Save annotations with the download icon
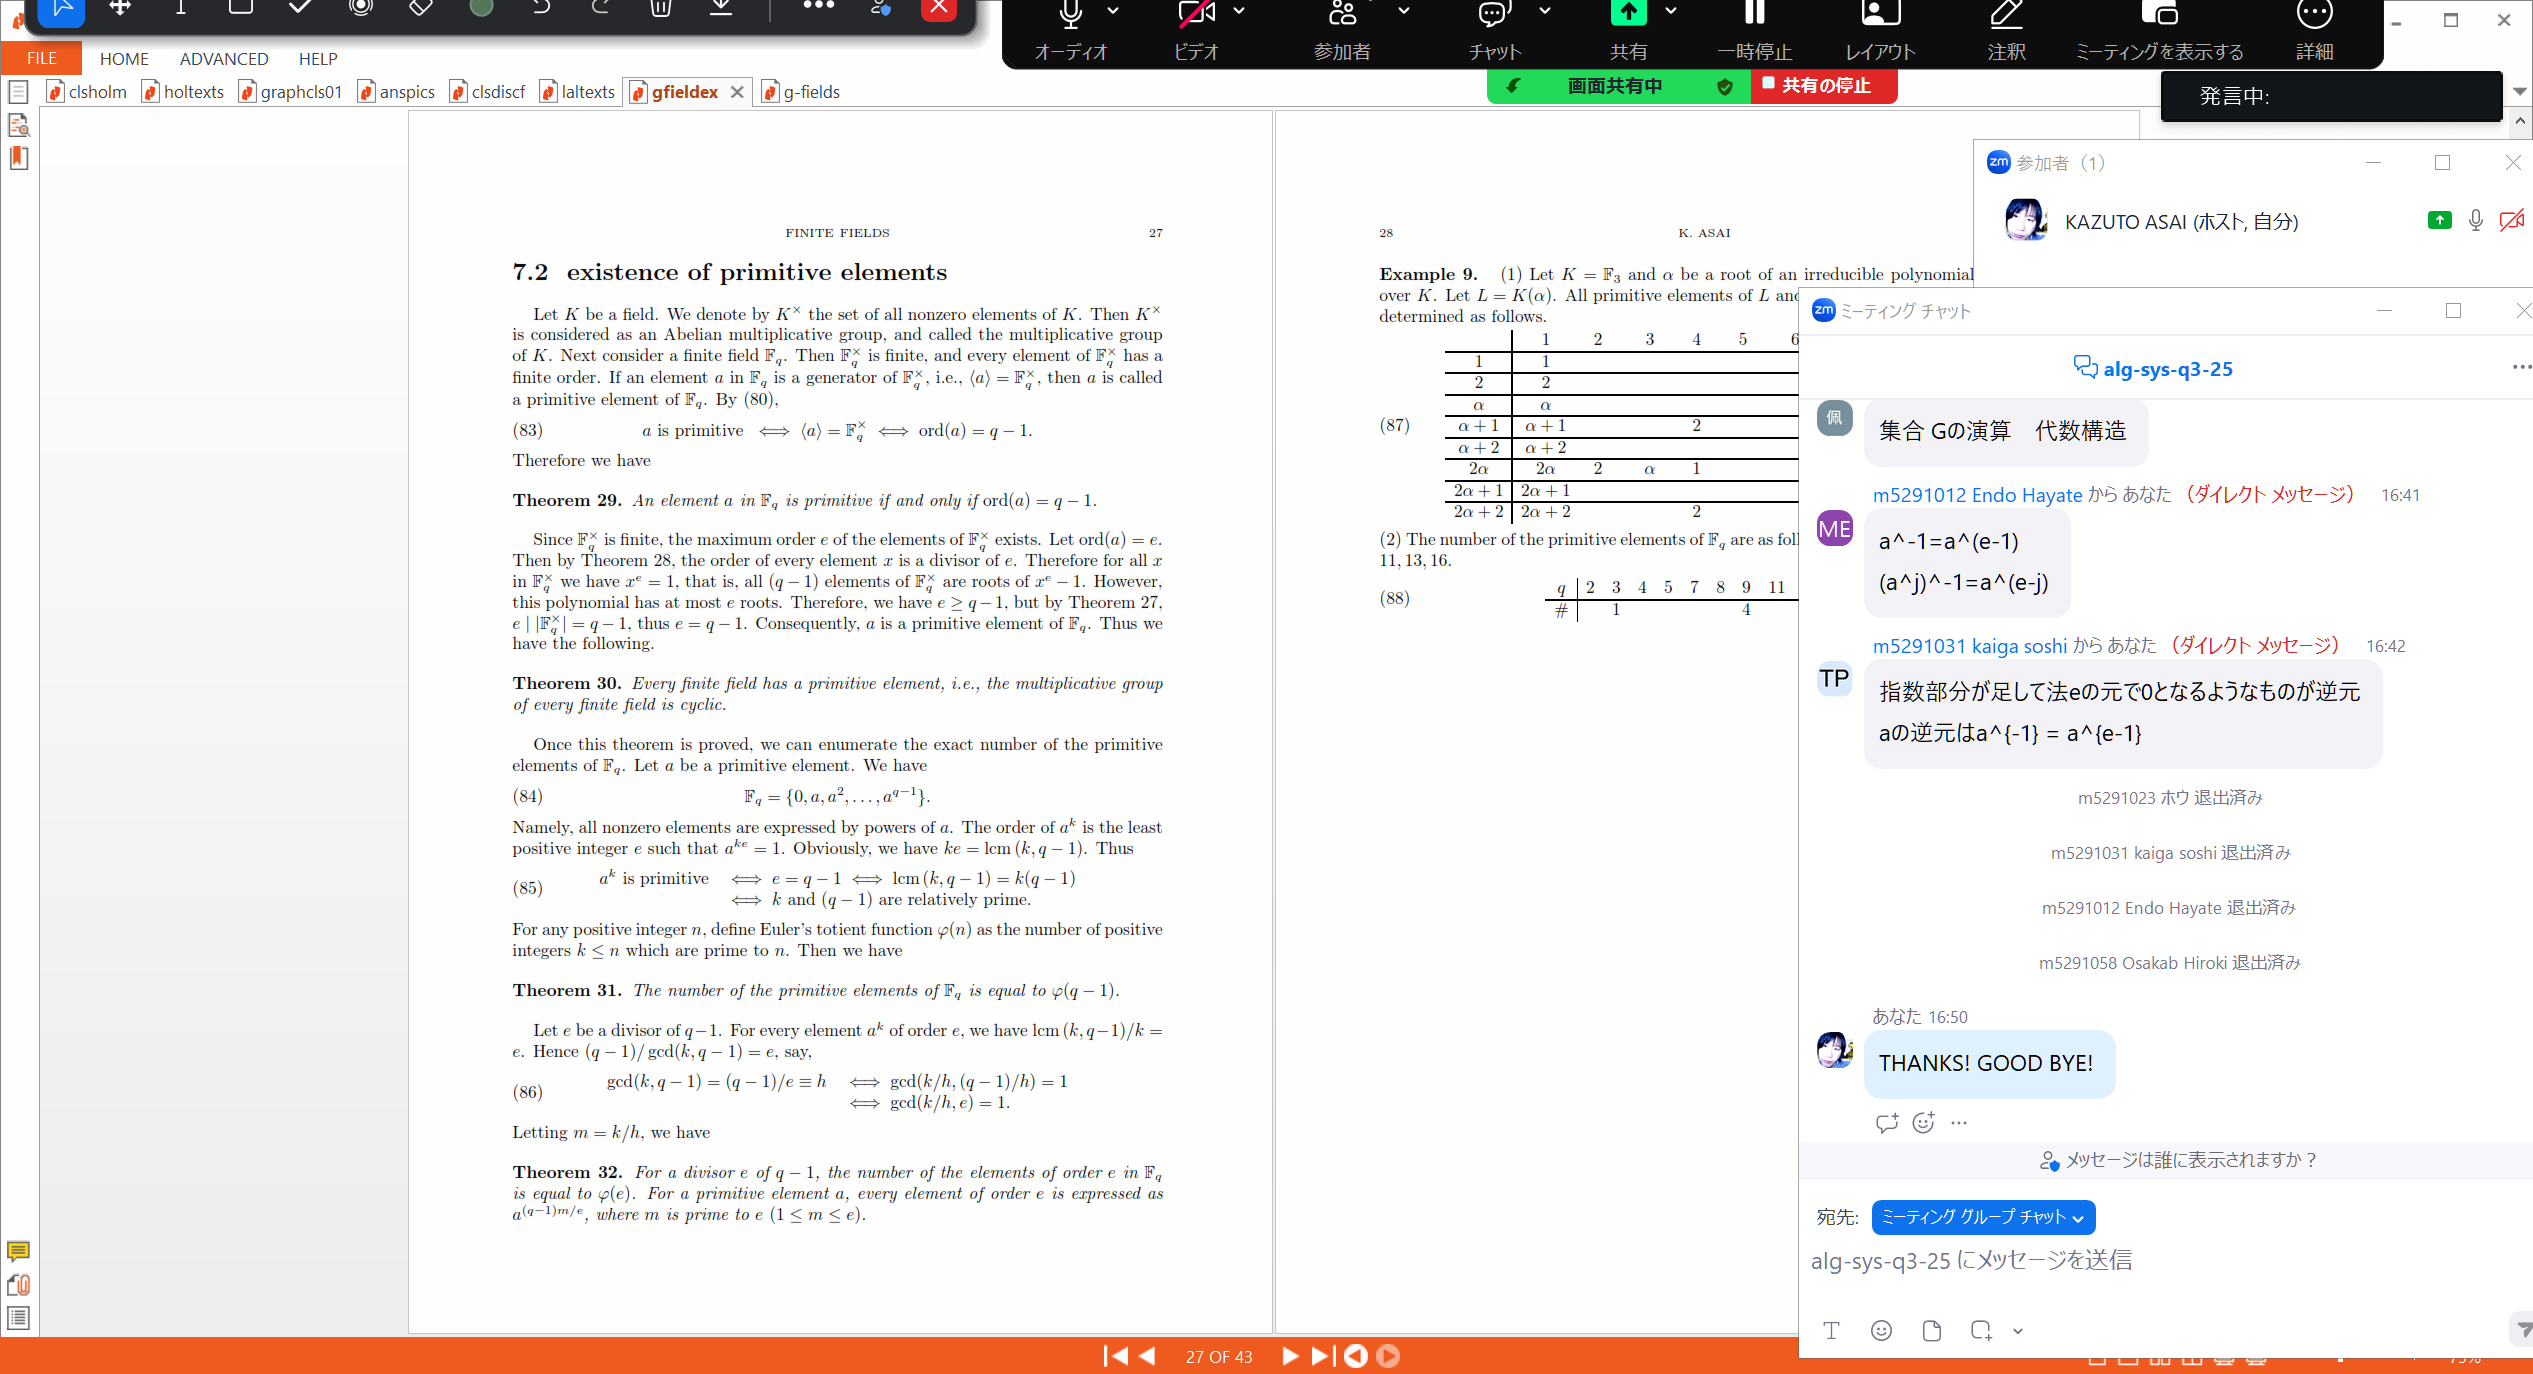Viewport: 2533px width, 1374px height. (x=721, y=8)
